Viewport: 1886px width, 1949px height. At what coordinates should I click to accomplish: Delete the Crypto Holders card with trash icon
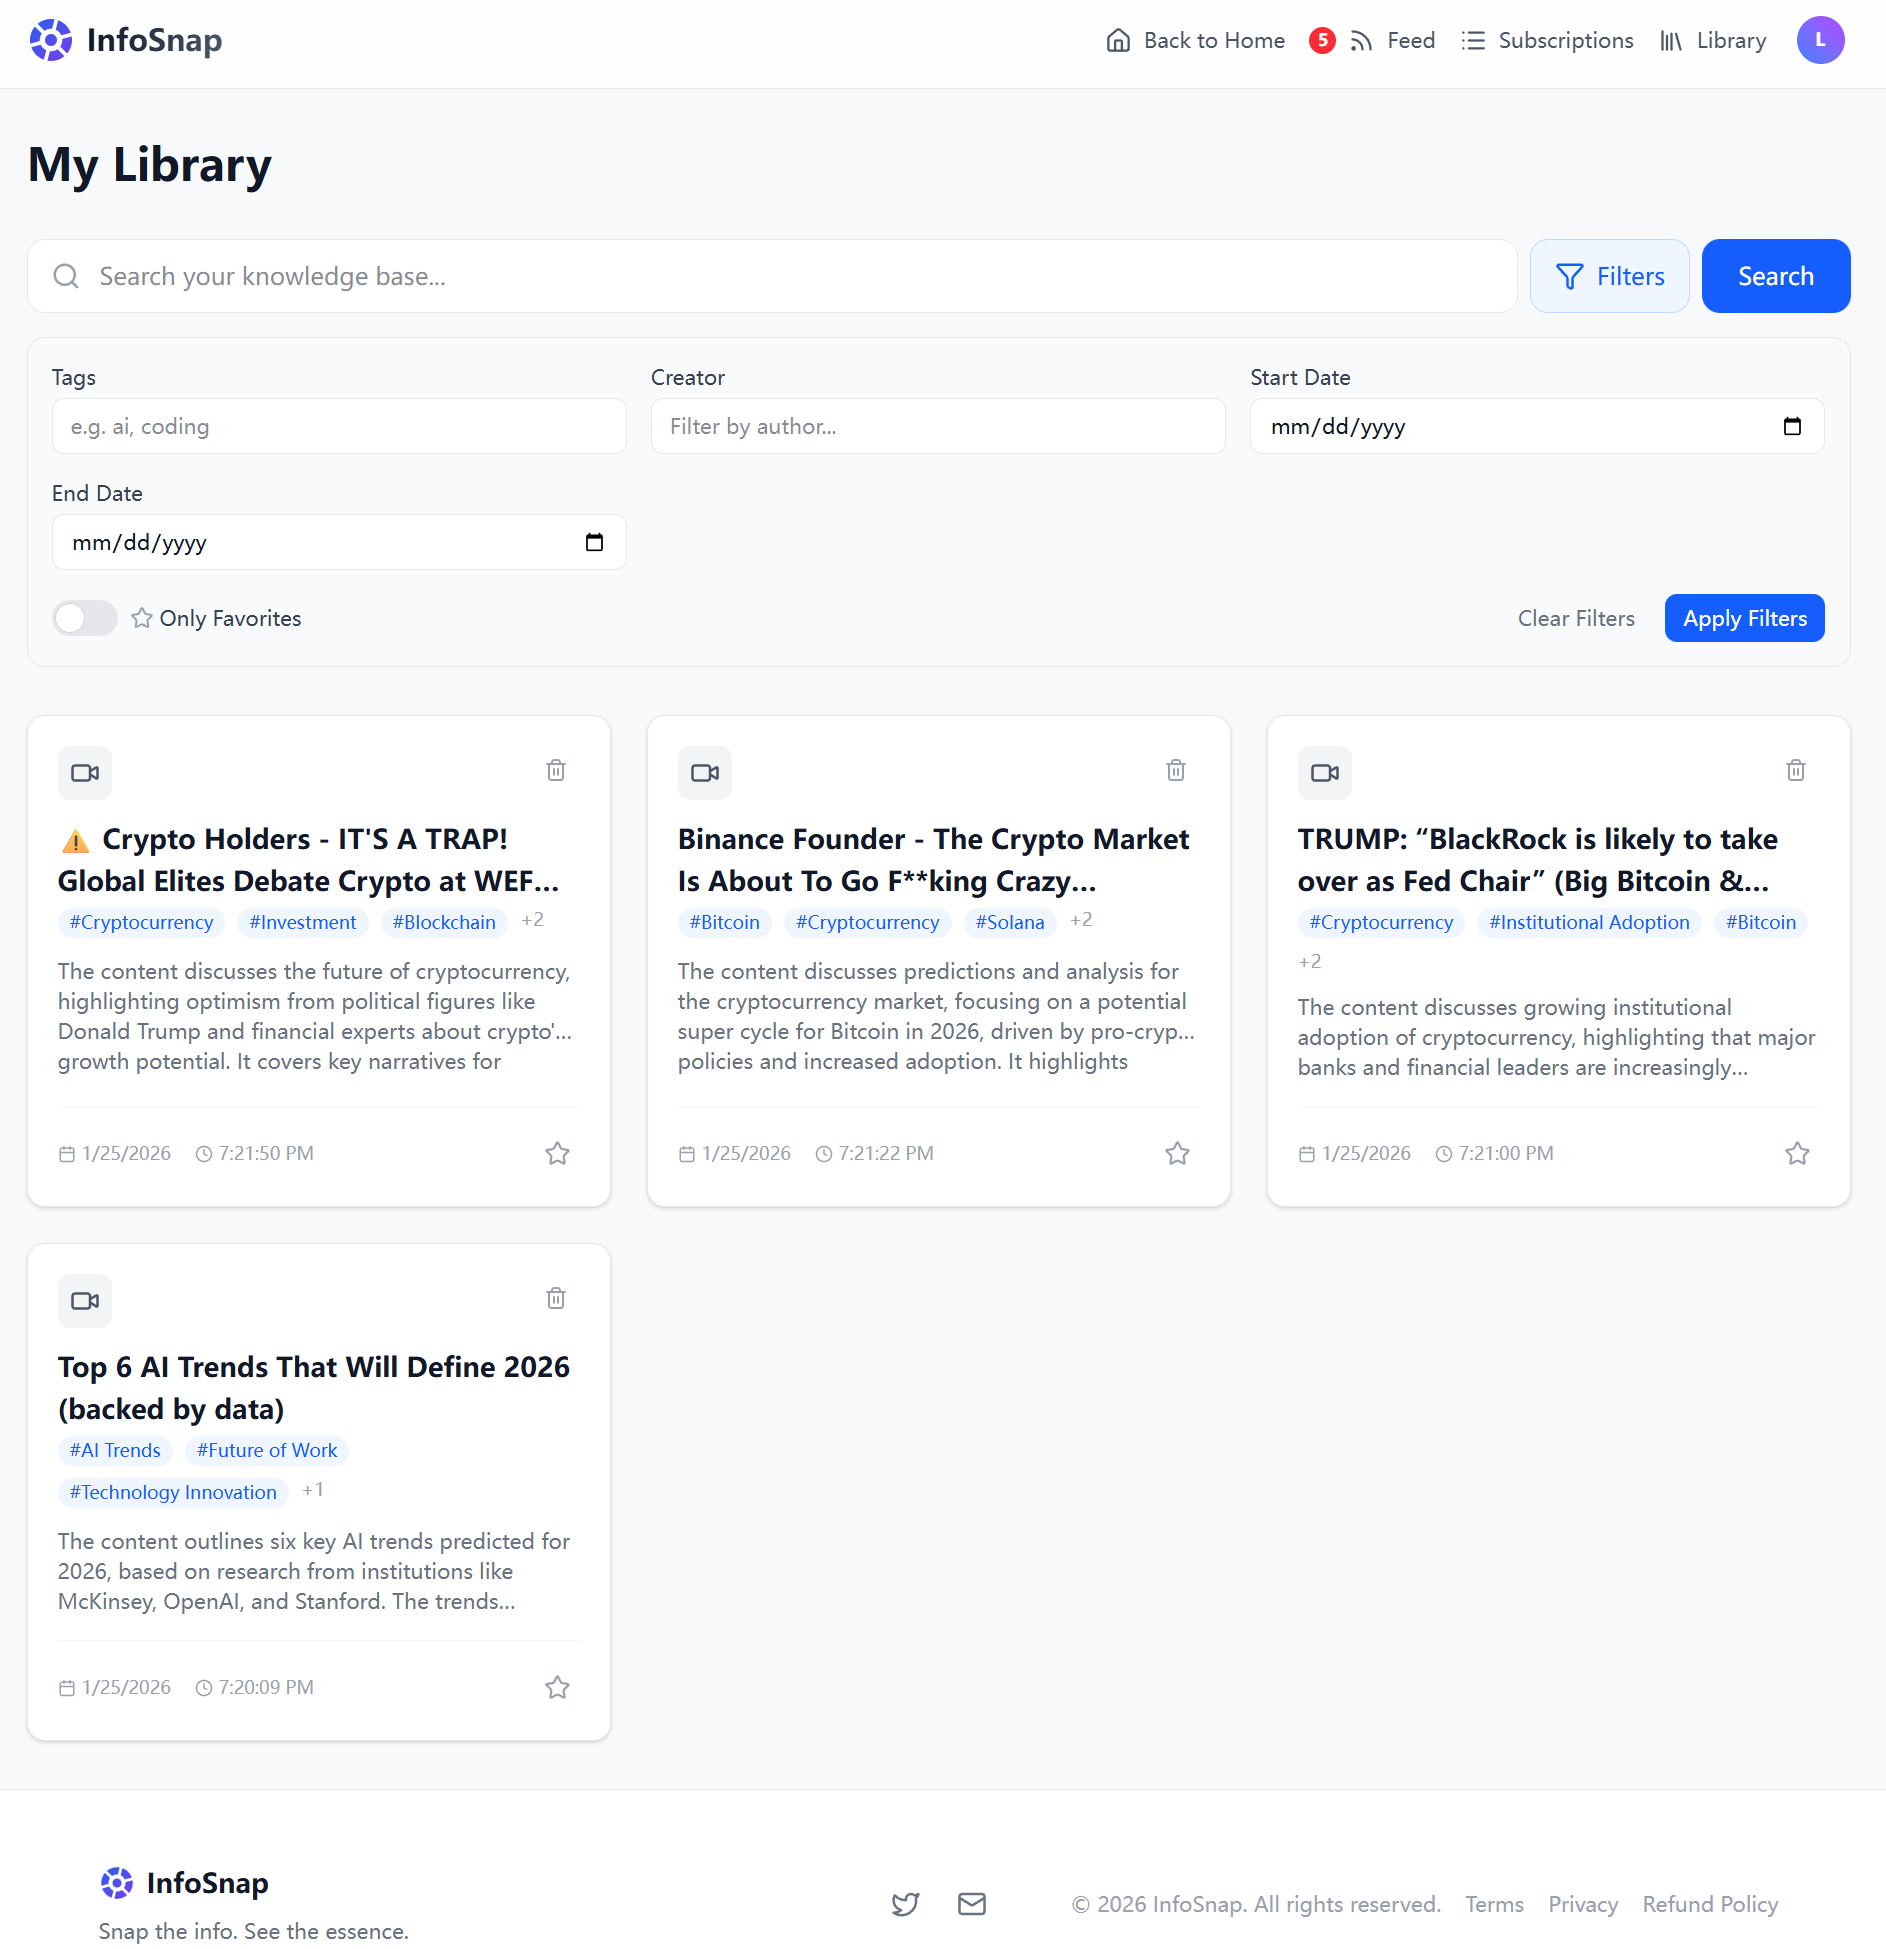tap(556, 770)
